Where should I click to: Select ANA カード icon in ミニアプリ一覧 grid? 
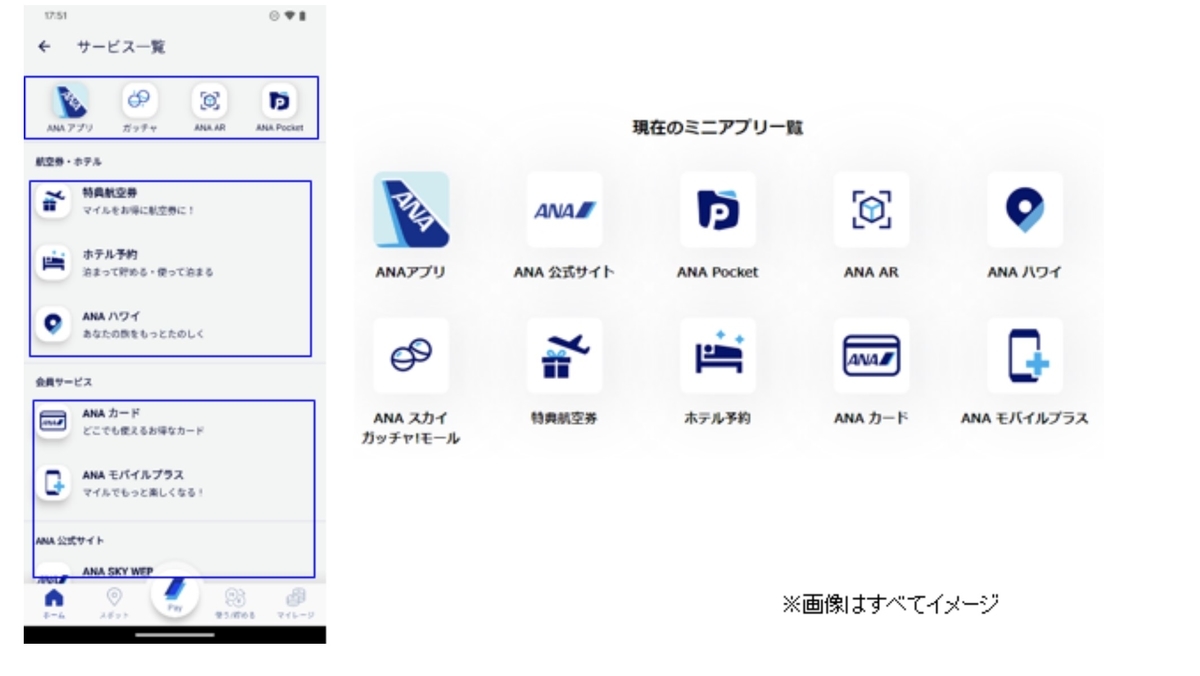(871, 355)
